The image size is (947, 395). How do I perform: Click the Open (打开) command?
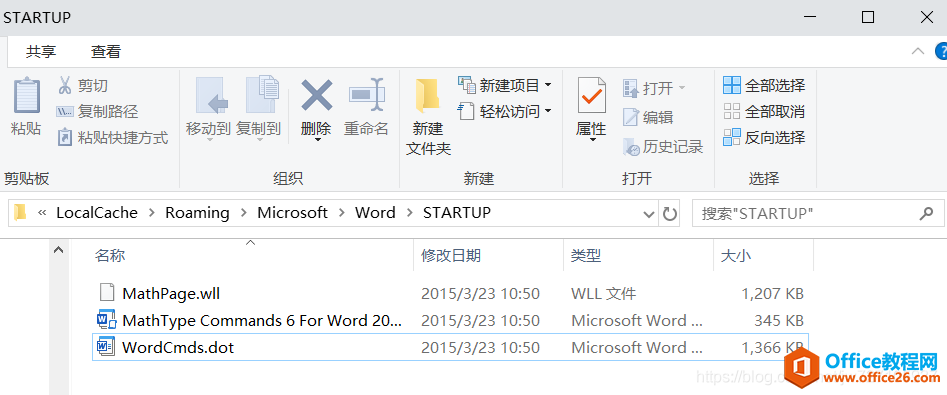(x=654, y=89)
